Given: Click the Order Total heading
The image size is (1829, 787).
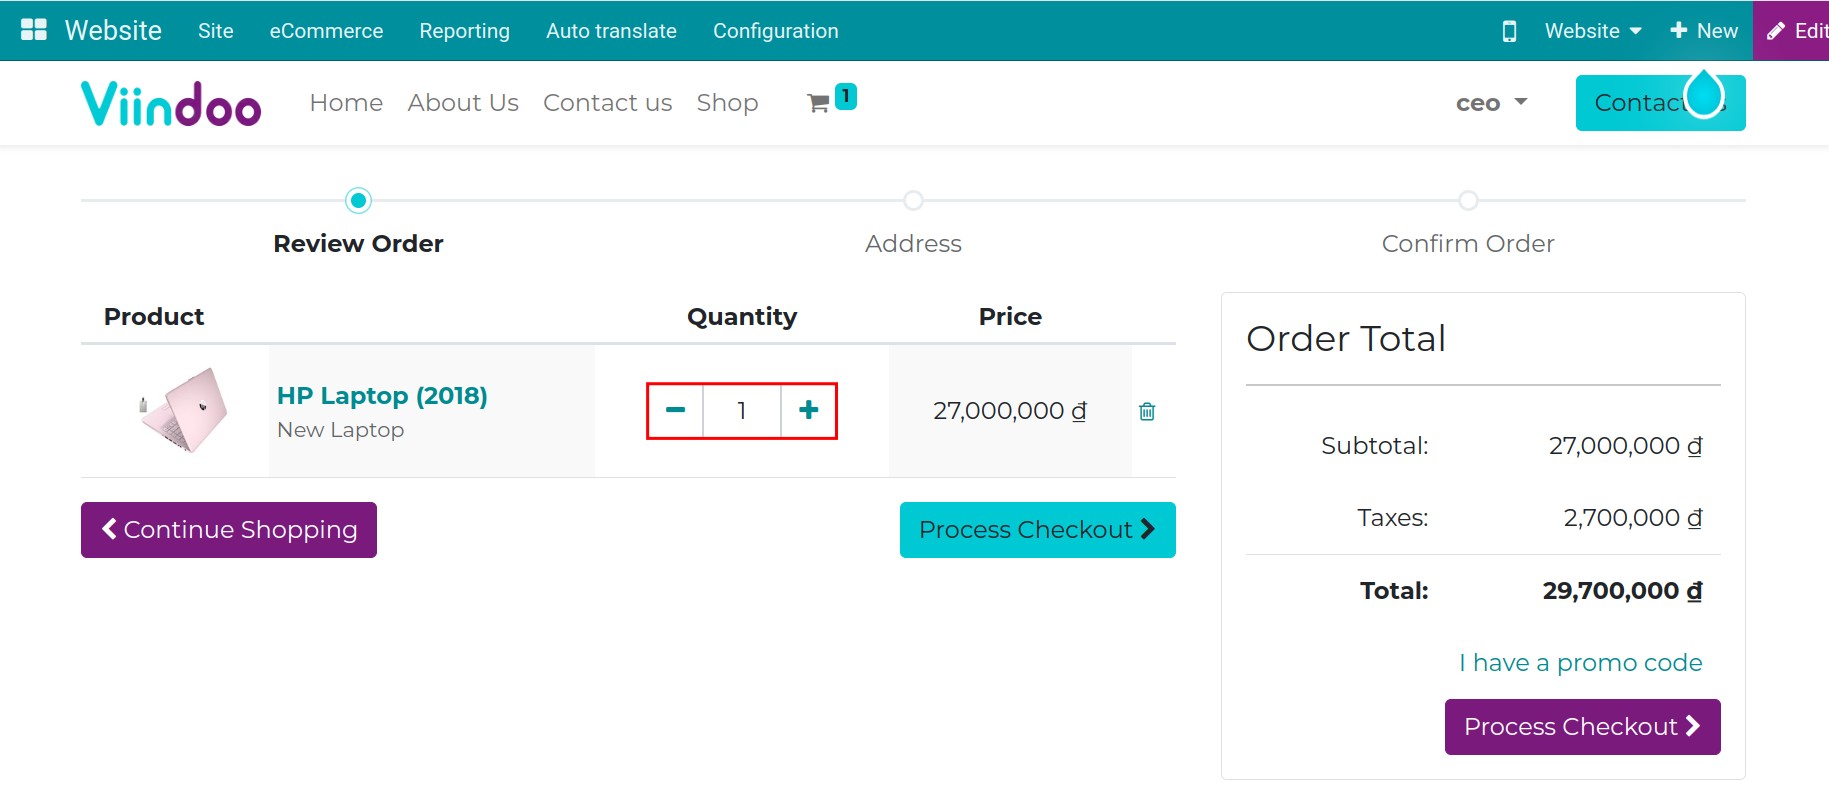Looking at the screenshot, I should [x=1346, y=339].
